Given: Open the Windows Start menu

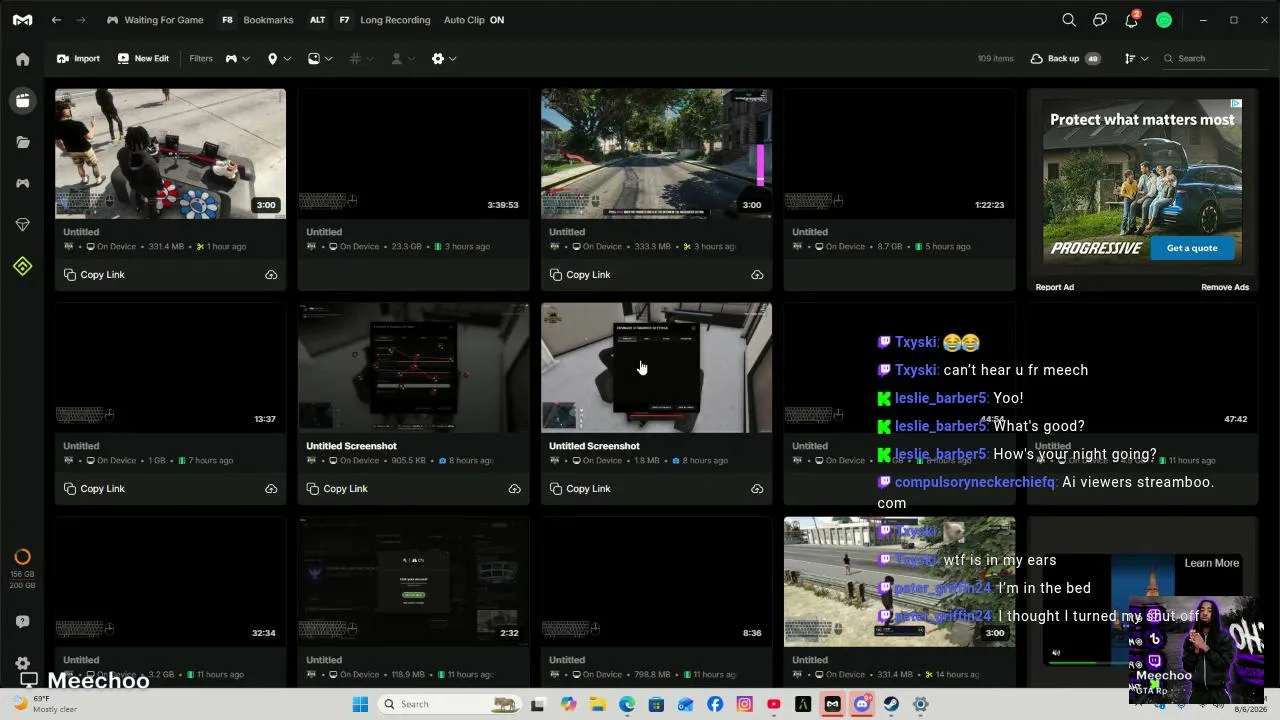Looking at the screenshot, I should pos(360,704).
